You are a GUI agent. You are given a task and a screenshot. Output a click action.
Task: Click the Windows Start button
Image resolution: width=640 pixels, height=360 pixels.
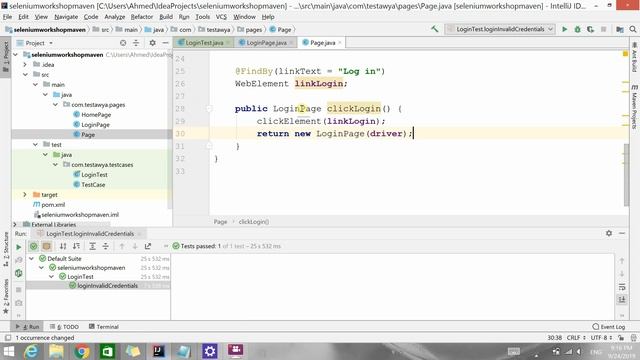8,351
